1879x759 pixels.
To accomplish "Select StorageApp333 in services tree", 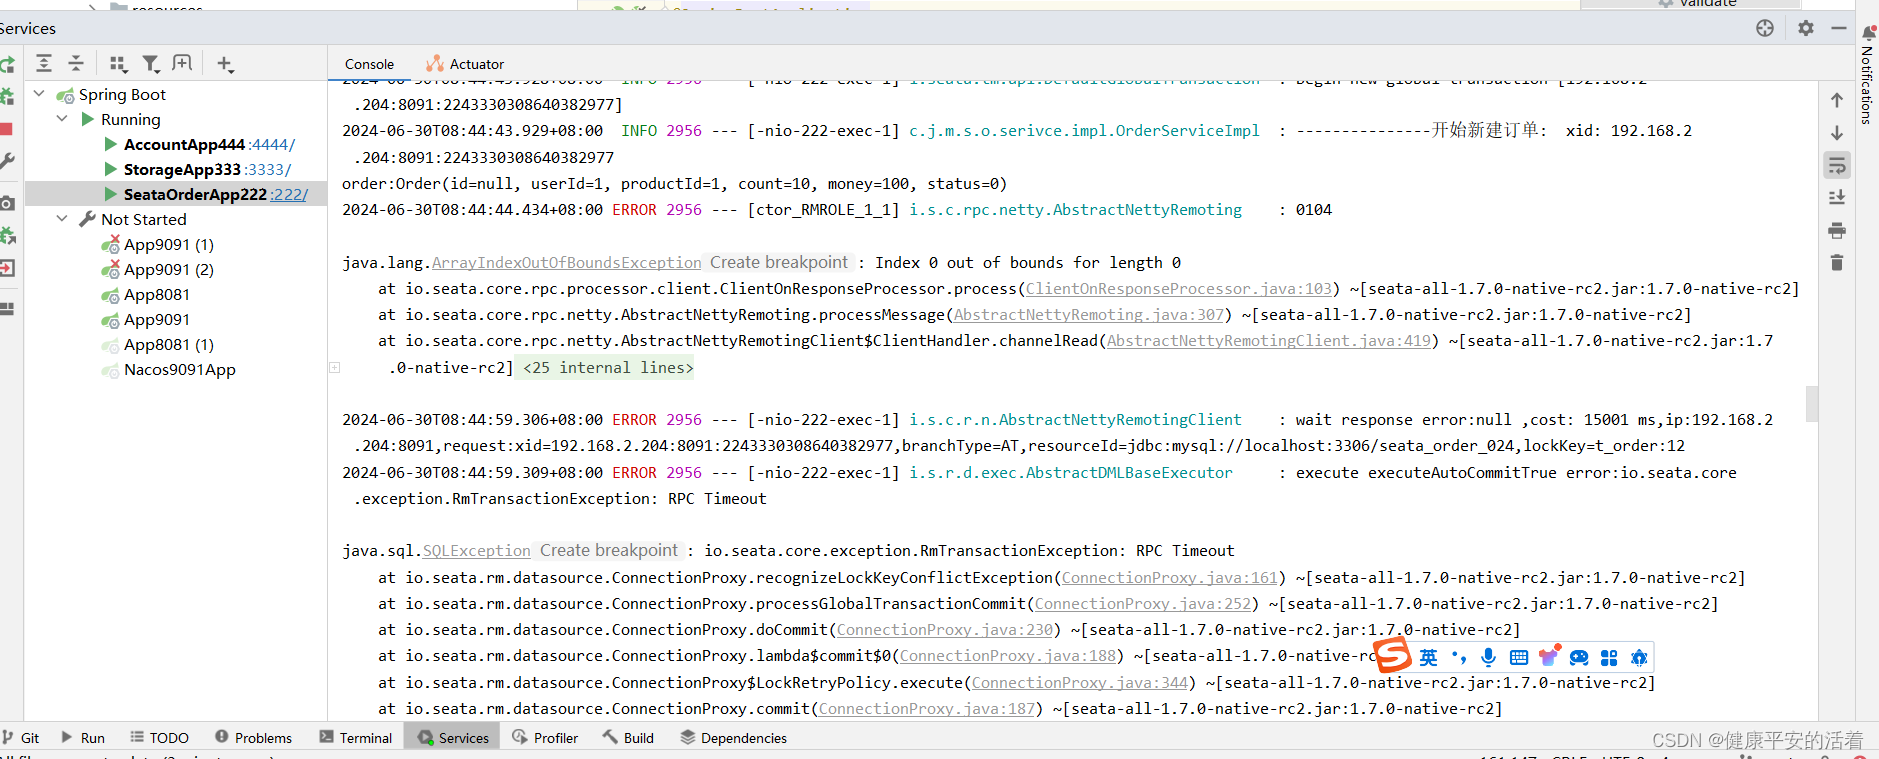I will click(x=182, y=169).
